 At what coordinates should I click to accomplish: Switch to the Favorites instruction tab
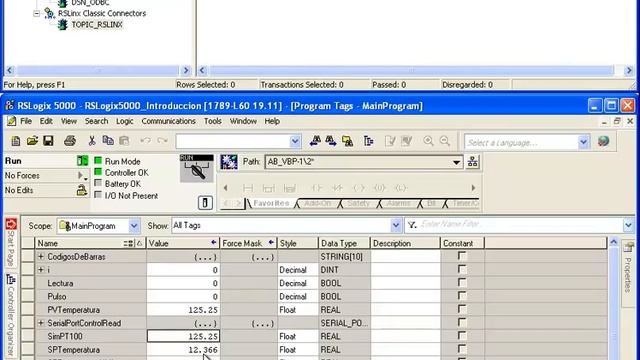click(271, 203)
